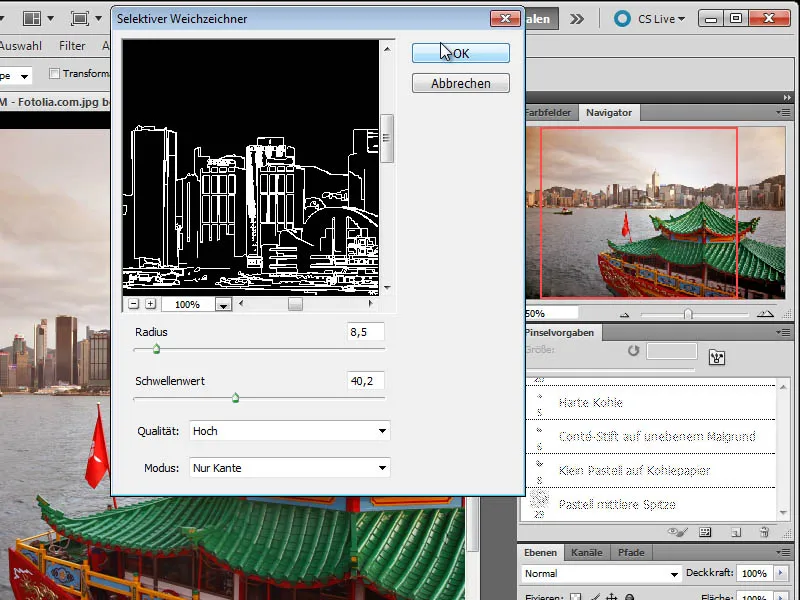Open the preview zoom percentage dropdown
The image size is (800, 600).
point(223,305)
